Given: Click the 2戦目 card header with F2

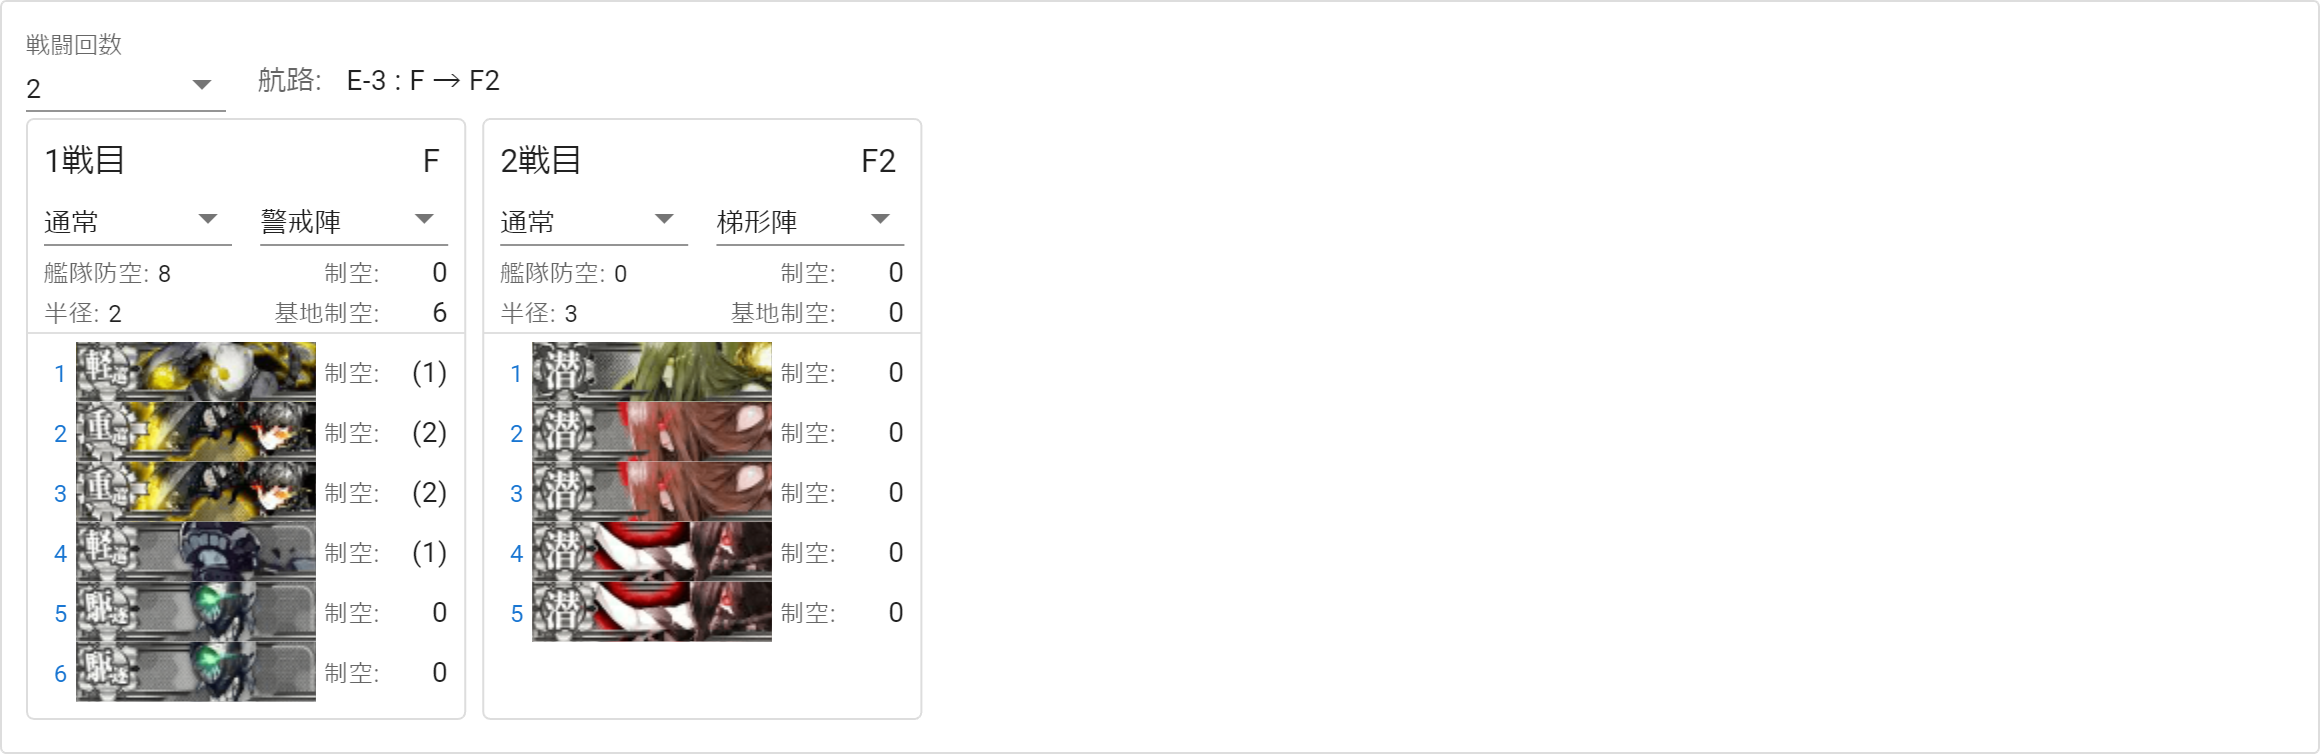Looking at the screenshot, I should pos(702,160).
